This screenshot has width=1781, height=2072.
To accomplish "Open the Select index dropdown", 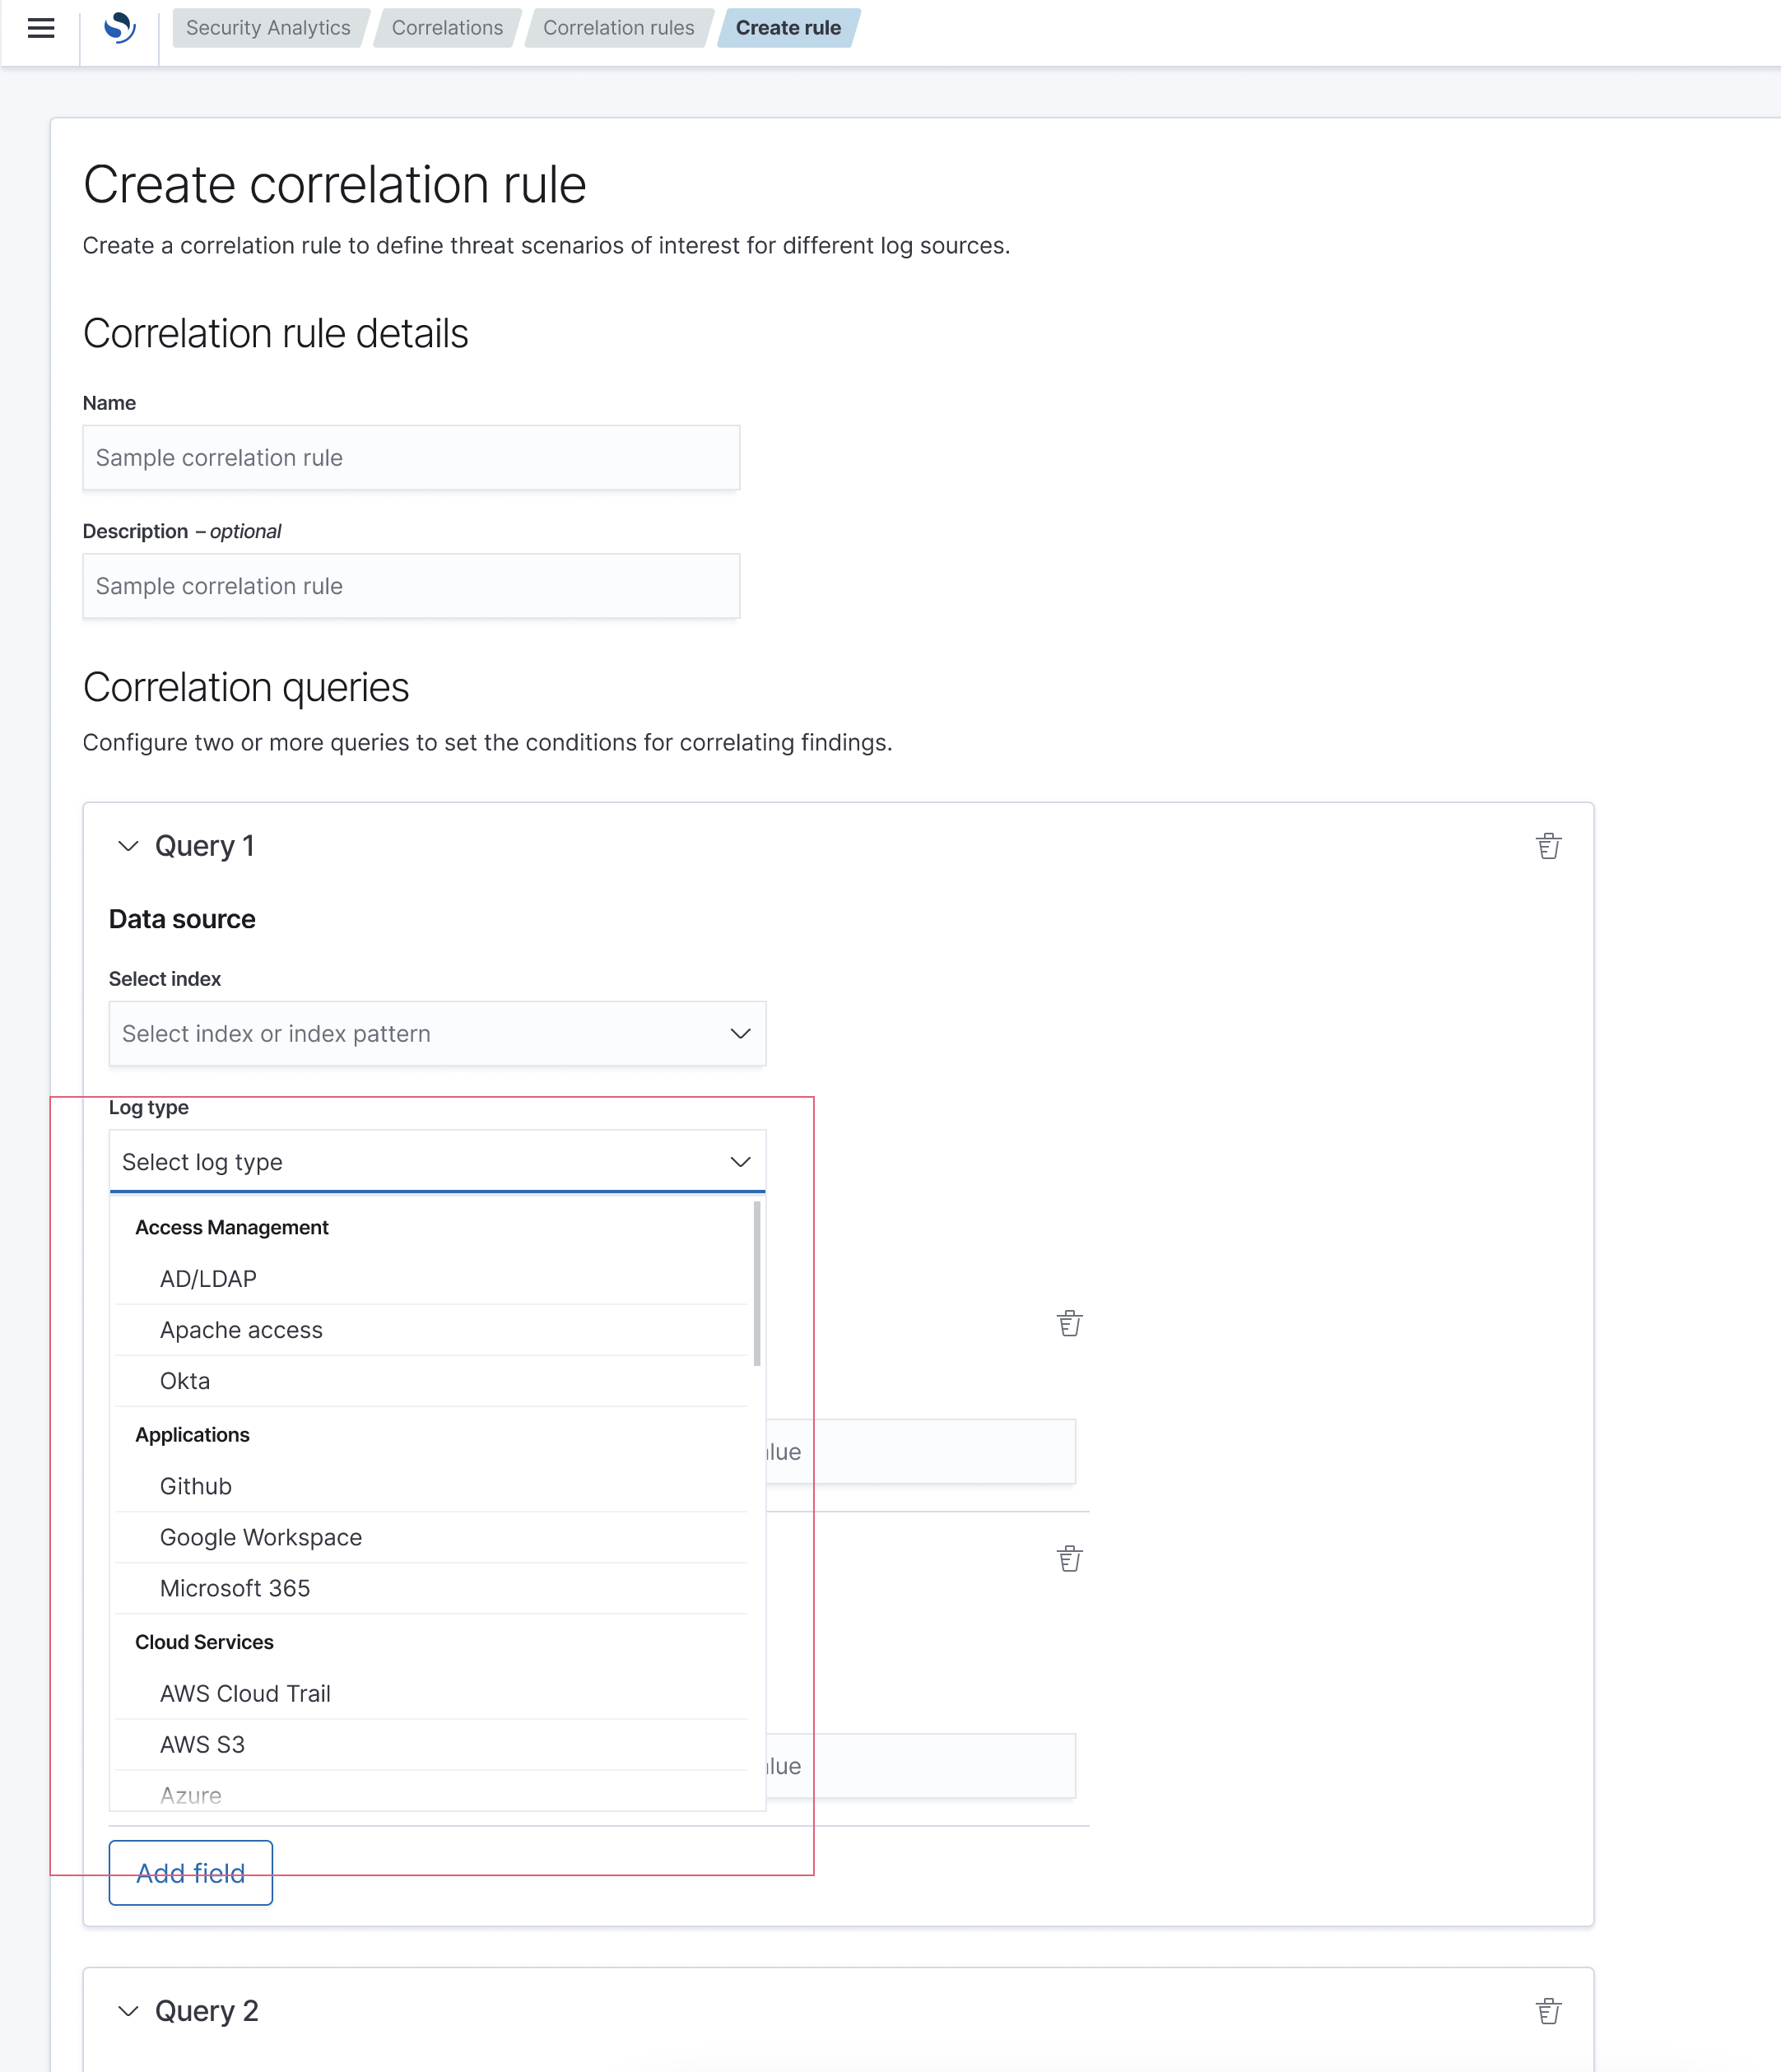I will 437,1033.
